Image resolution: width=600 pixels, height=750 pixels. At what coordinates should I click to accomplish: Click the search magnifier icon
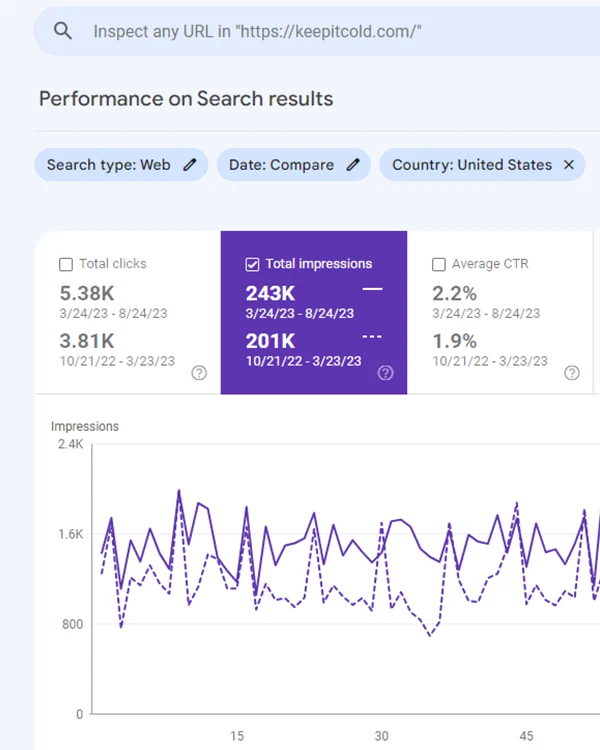(63, 31)
